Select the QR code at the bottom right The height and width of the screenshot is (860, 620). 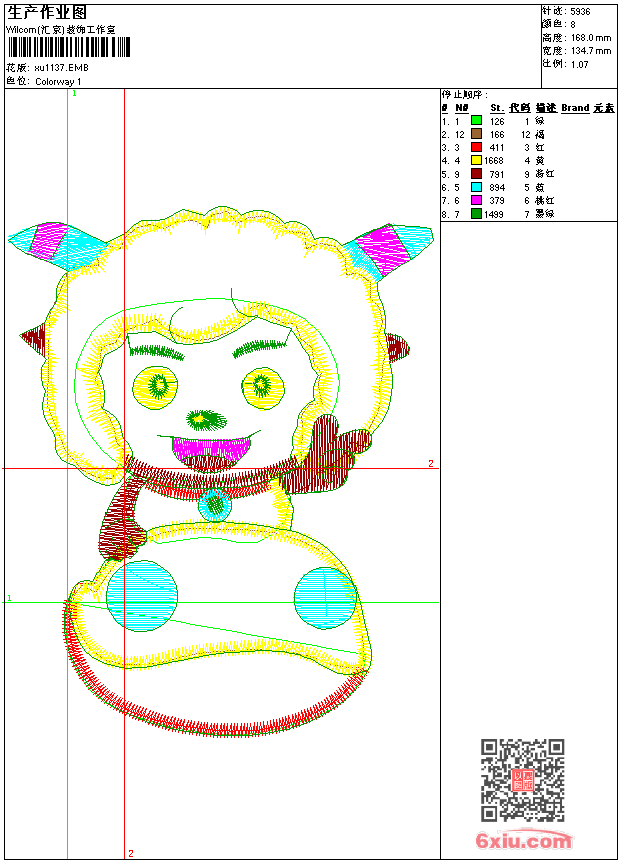[523, 780]
